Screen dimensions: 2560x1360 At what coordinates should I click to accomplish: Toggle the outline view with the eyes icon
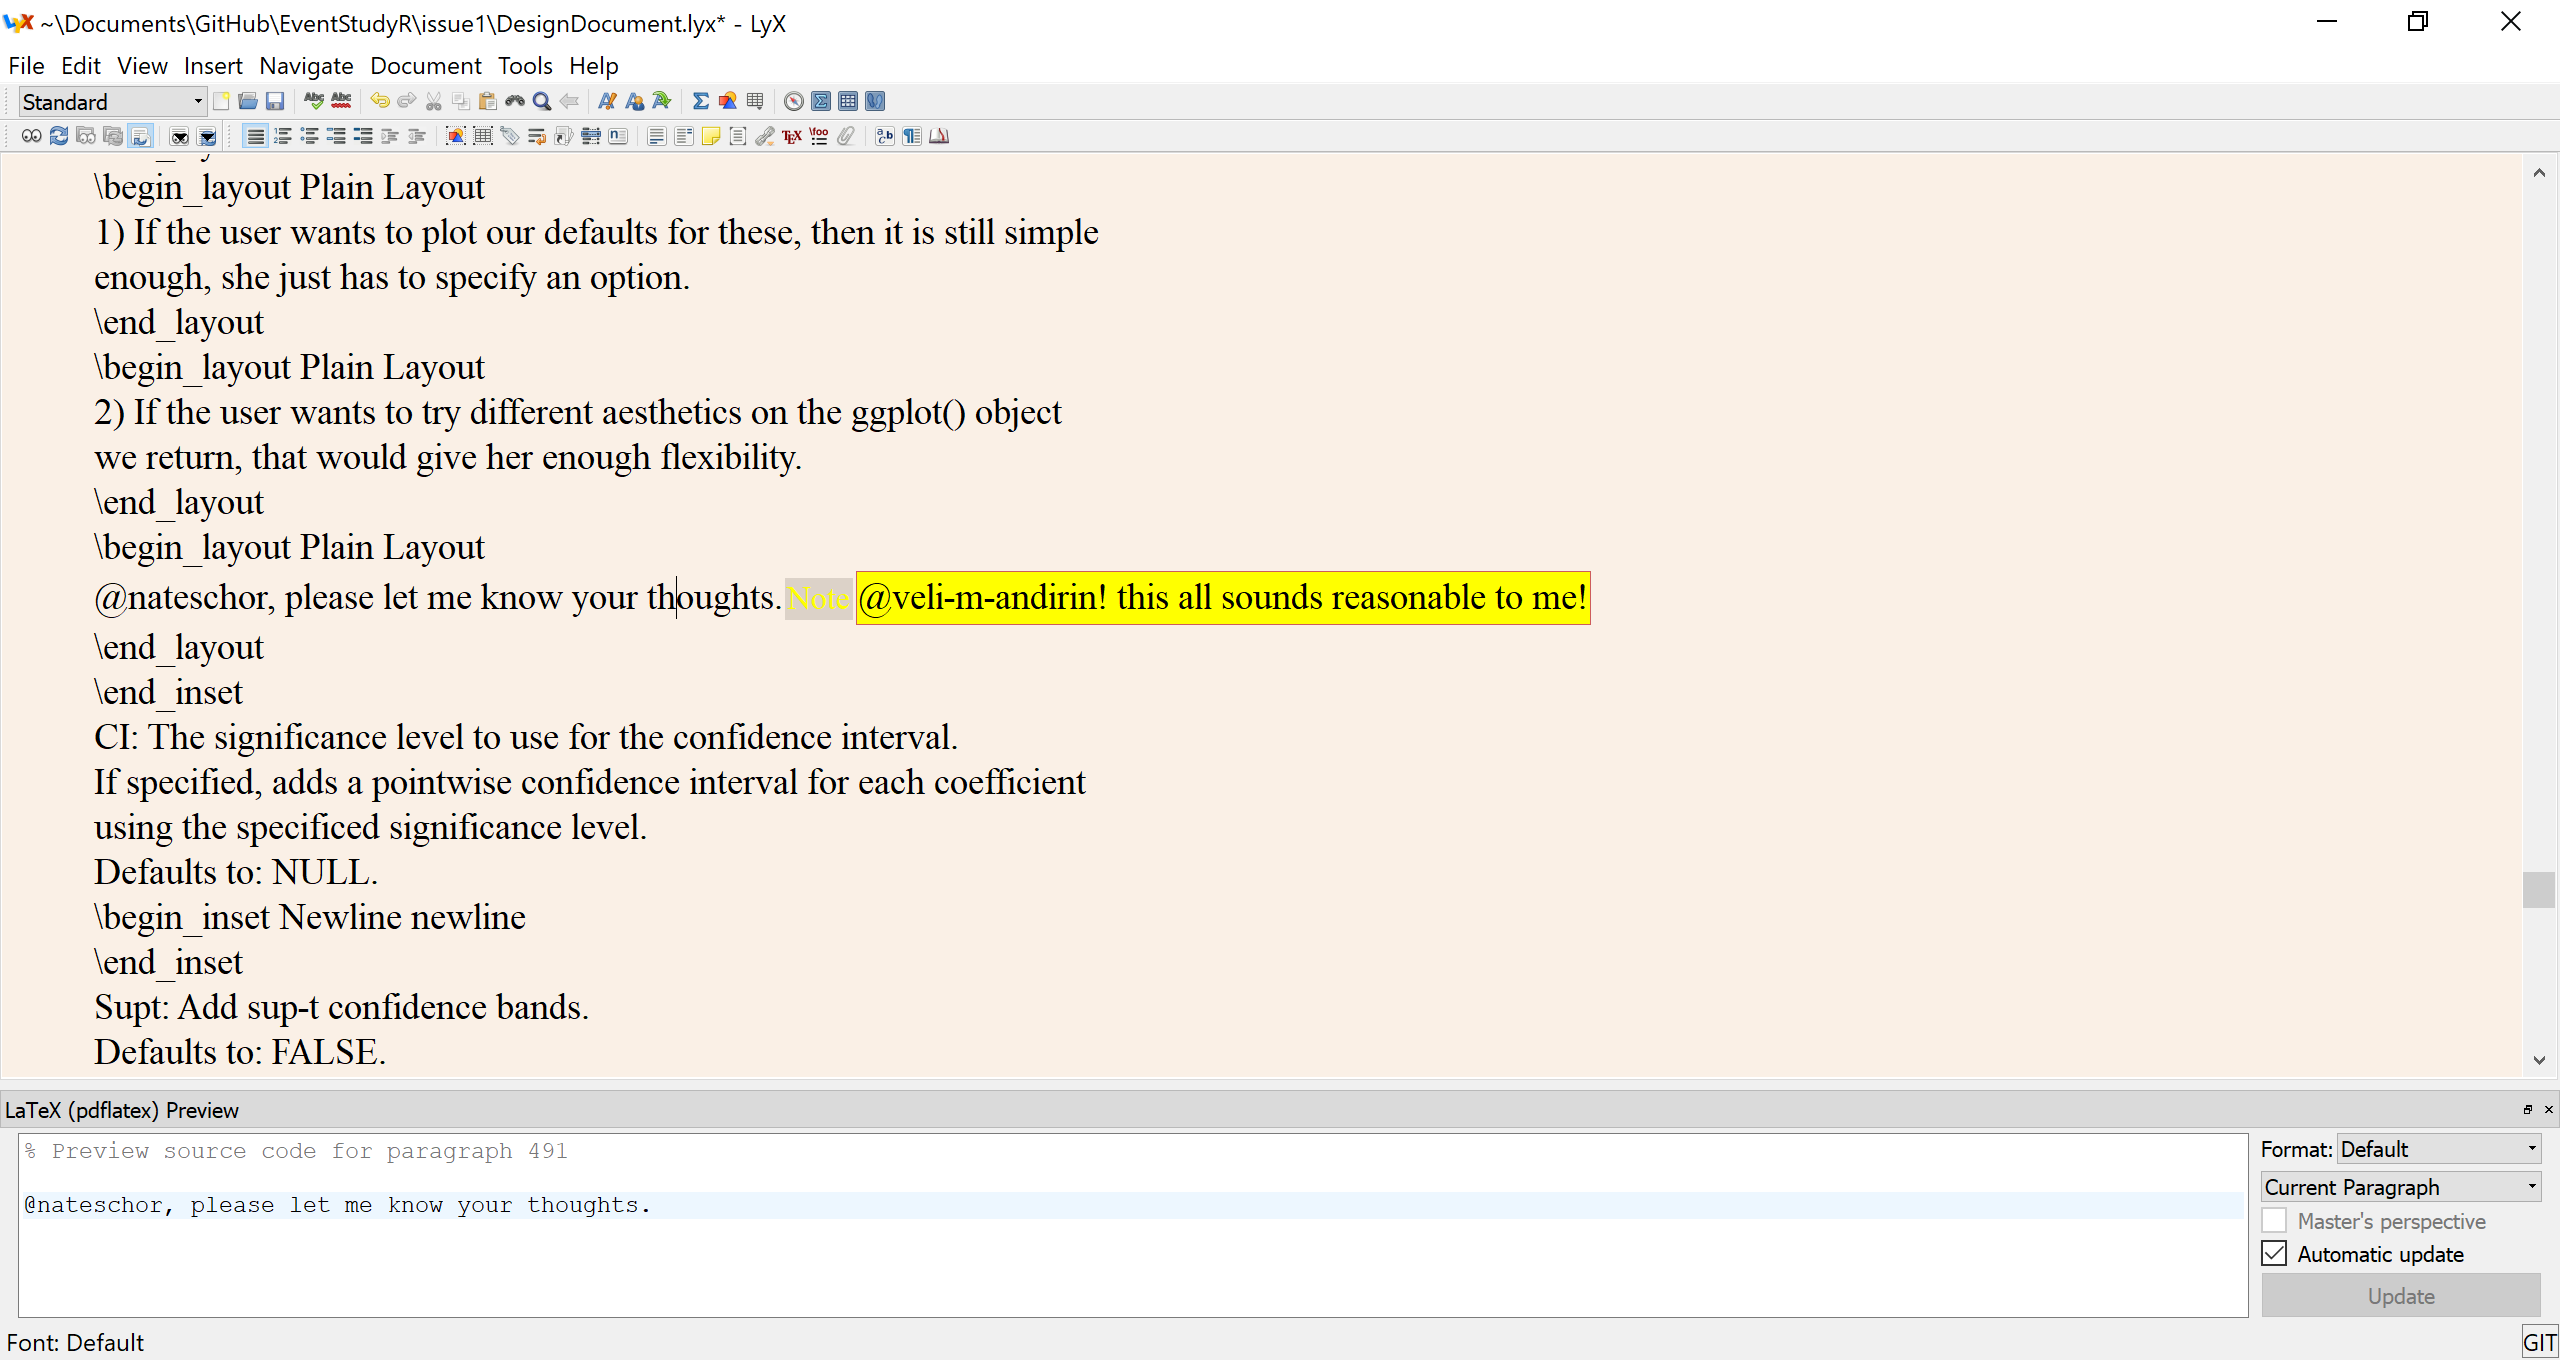(30, 137)
